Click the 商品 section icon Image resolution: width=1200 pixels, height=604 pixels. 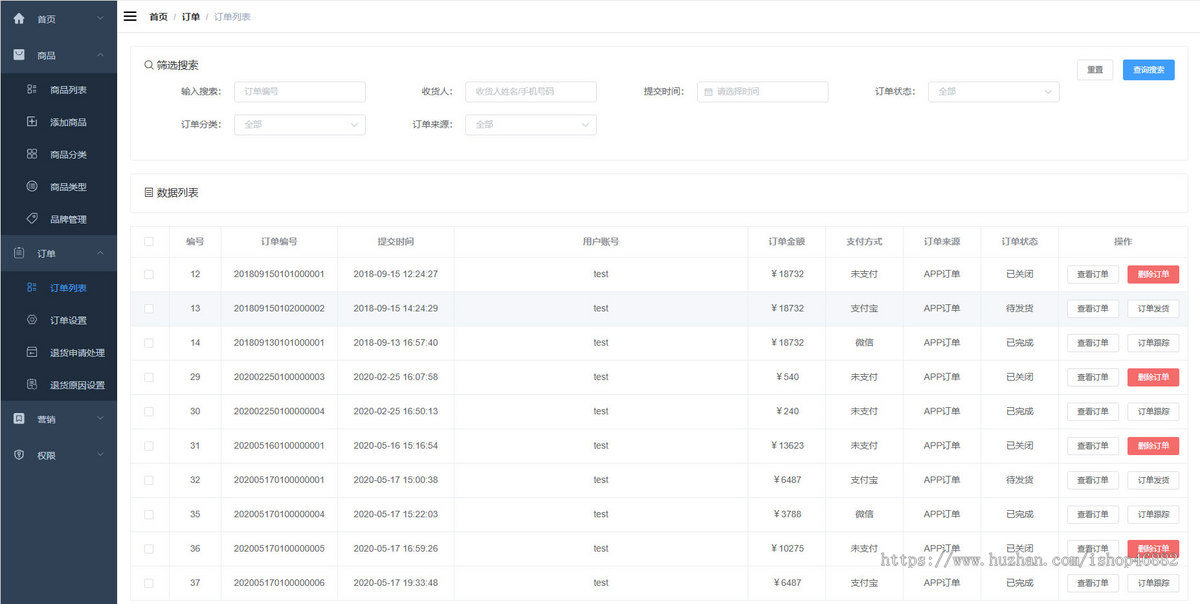(19, 55)
